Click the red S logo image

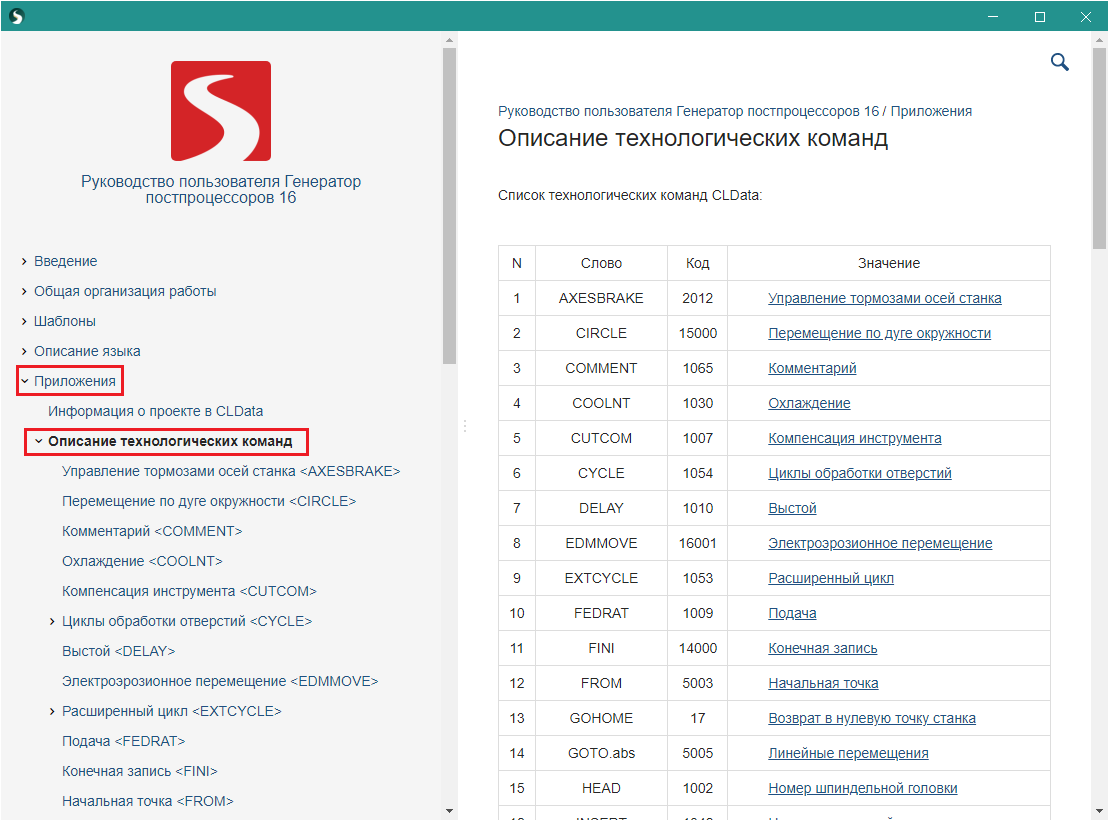220,111
